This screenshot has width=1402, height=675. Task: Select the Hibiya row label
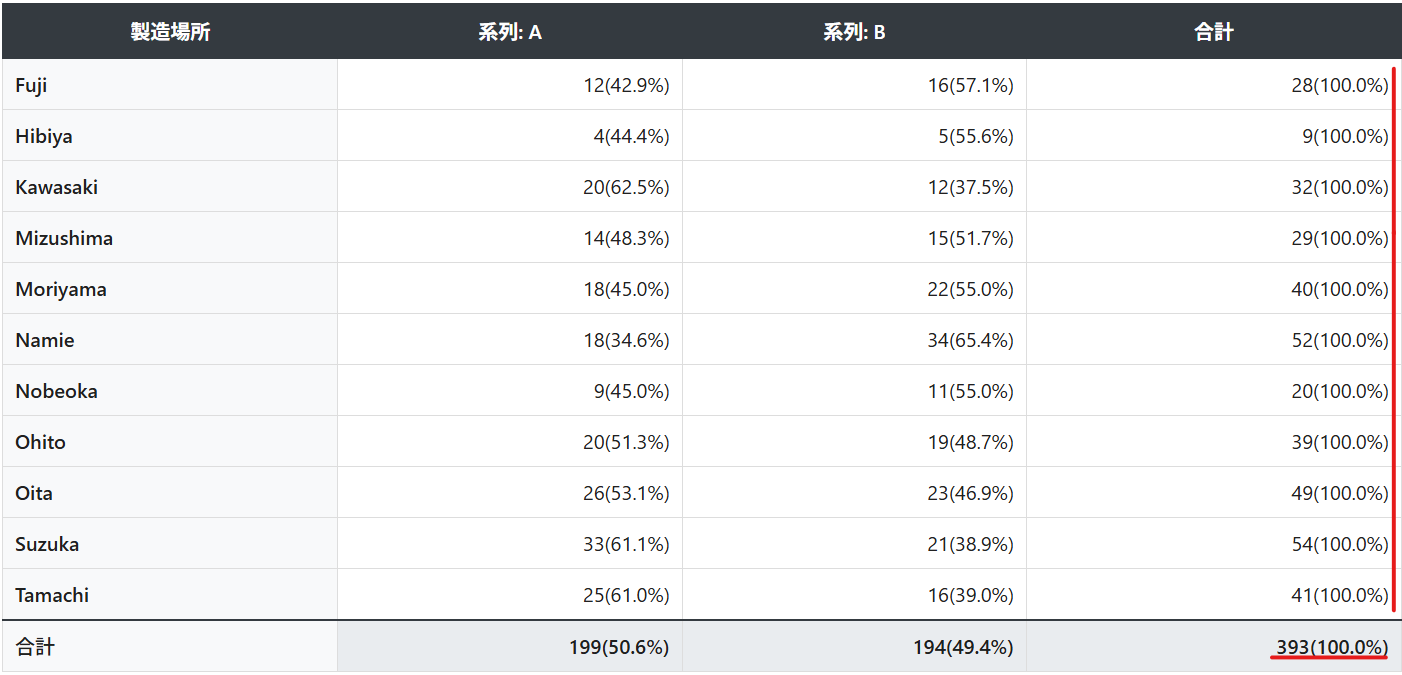[x=44, y=136]
